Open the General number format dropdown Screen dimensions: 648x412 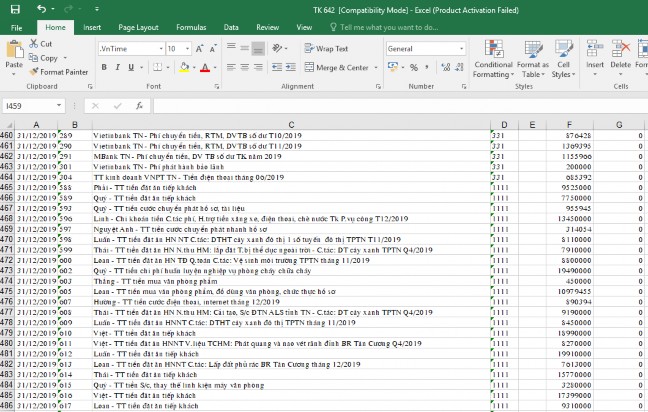coord(462,48)
